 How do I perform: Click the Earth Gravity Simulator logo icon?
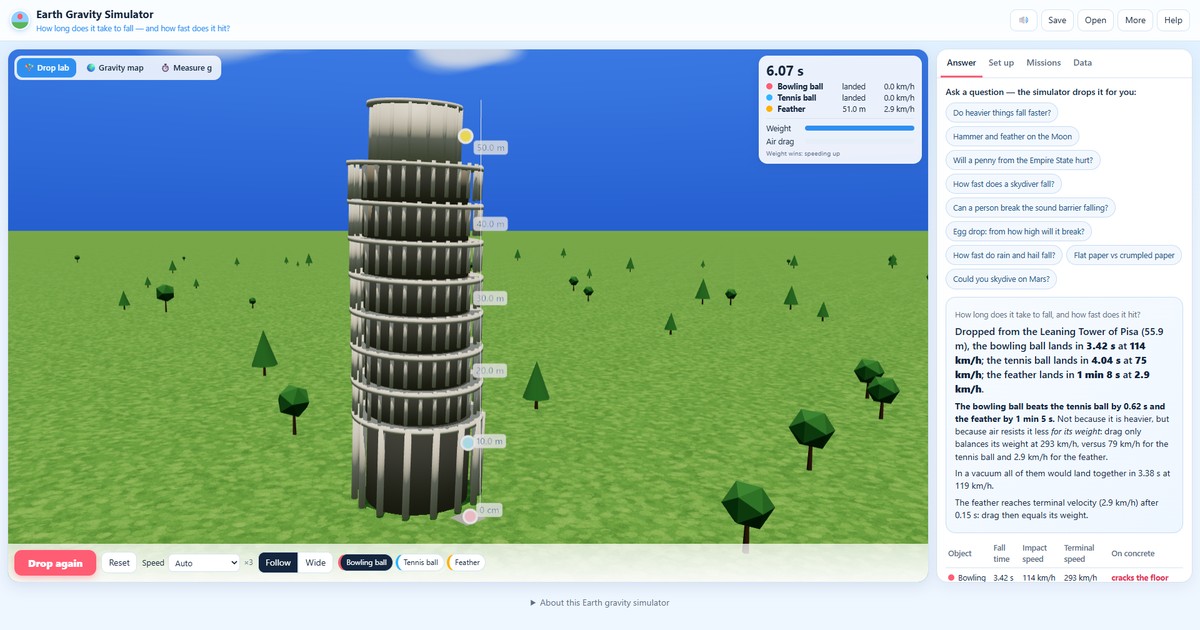pyautogui.click(x=20, y=20)
